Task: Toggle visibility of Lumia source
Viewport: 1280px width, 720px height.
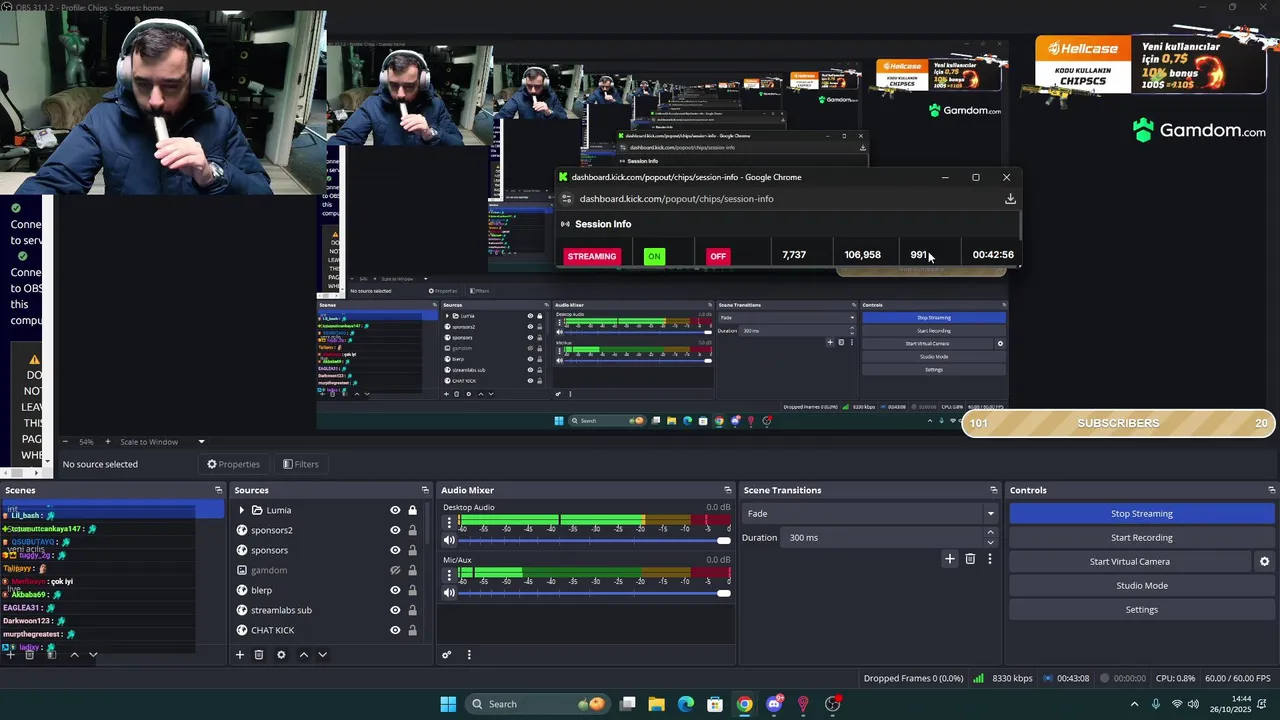Action: (x=395, y=510)
